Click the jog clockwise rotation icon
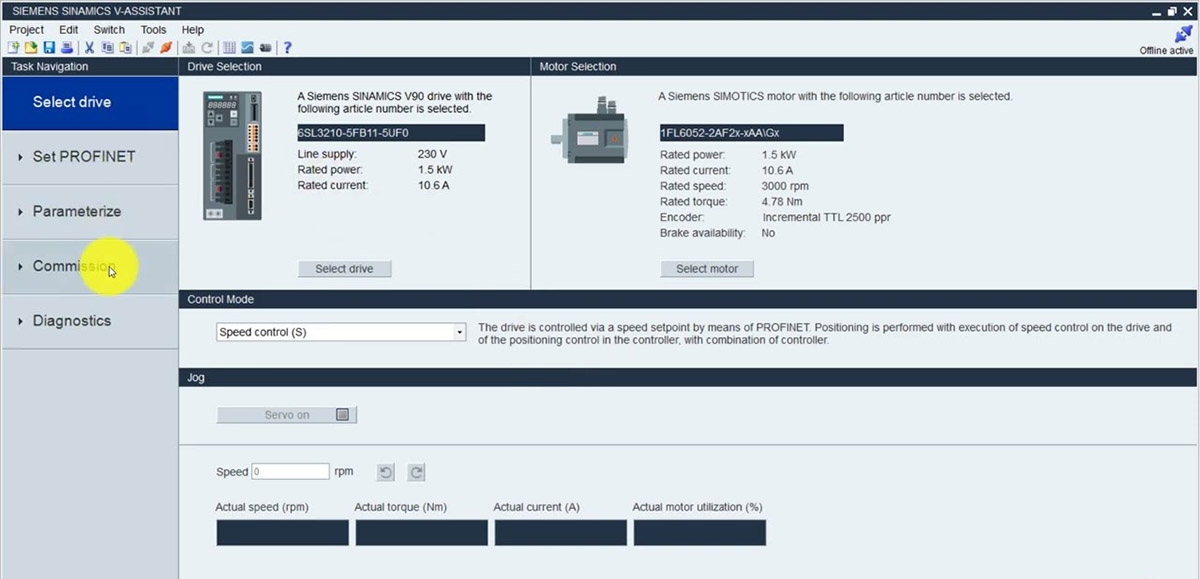 416,472
